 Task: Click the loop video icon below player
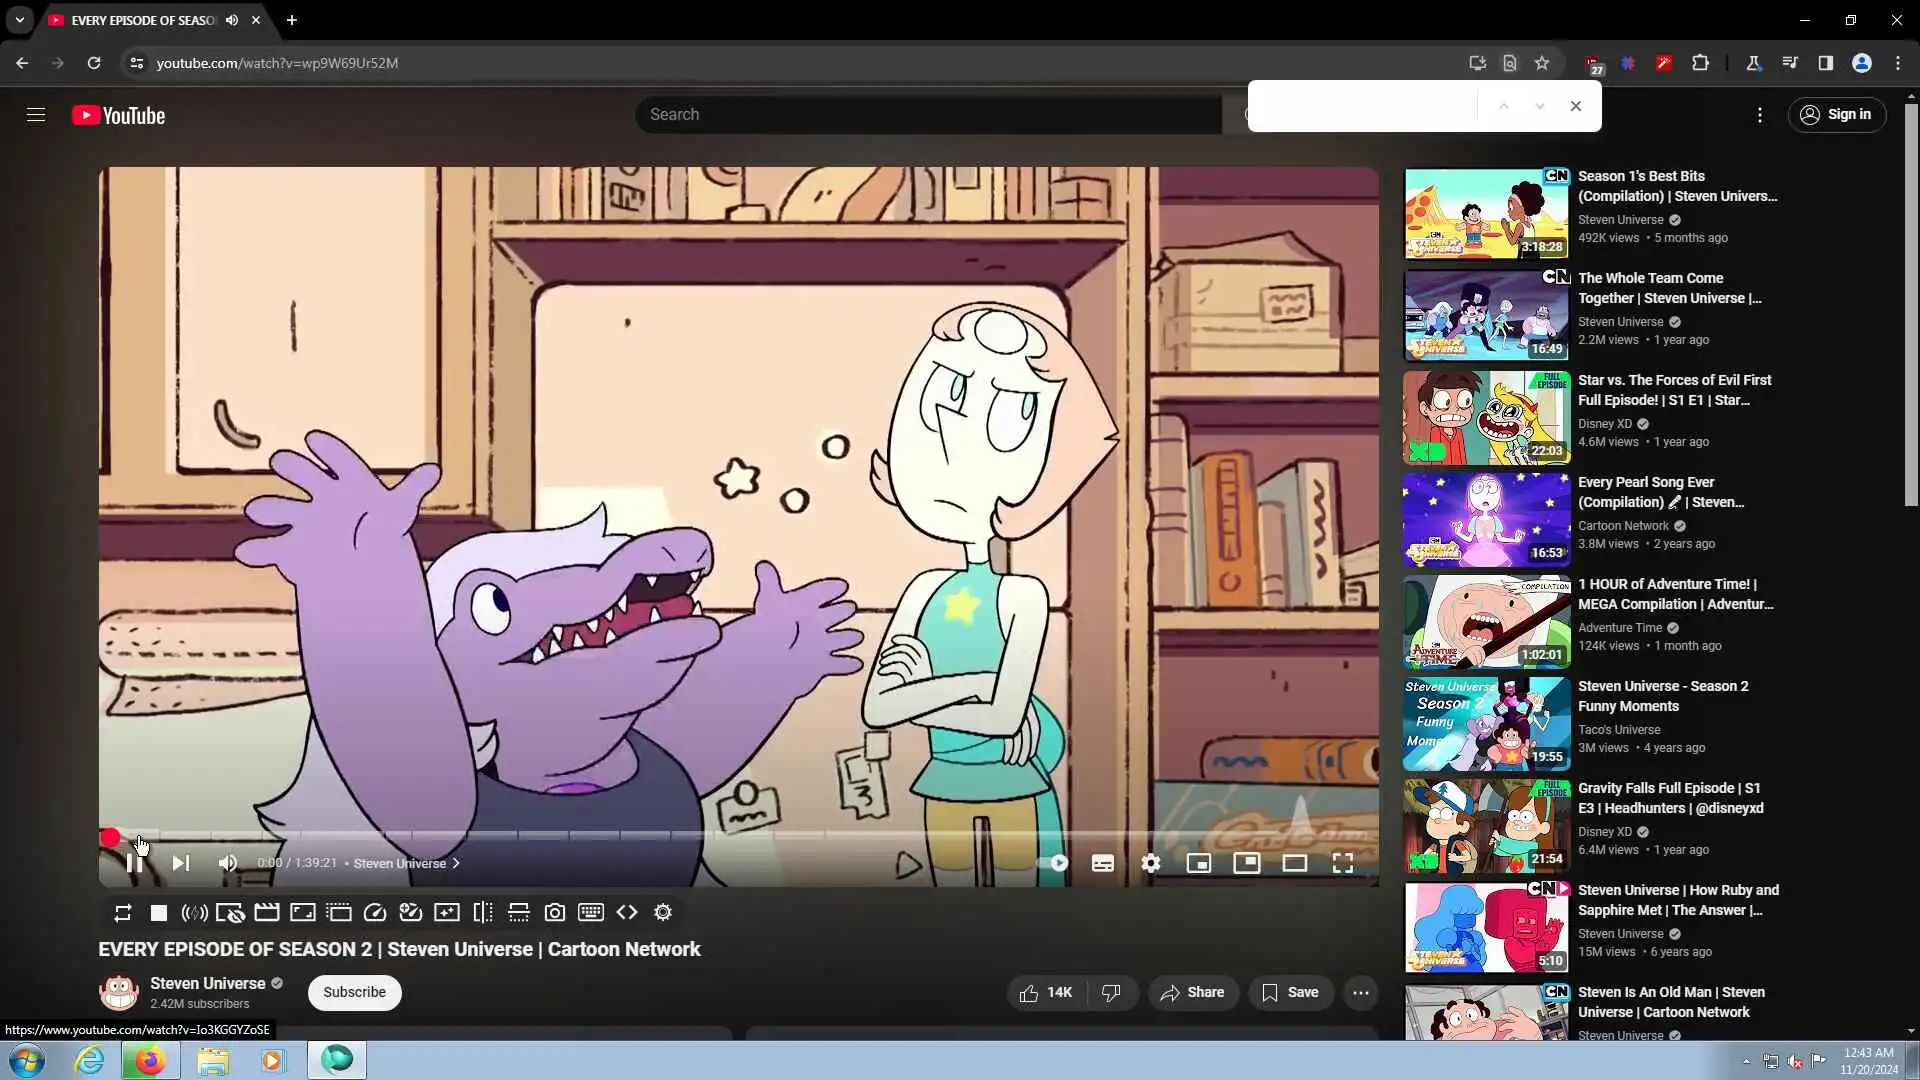coord(122,913)
